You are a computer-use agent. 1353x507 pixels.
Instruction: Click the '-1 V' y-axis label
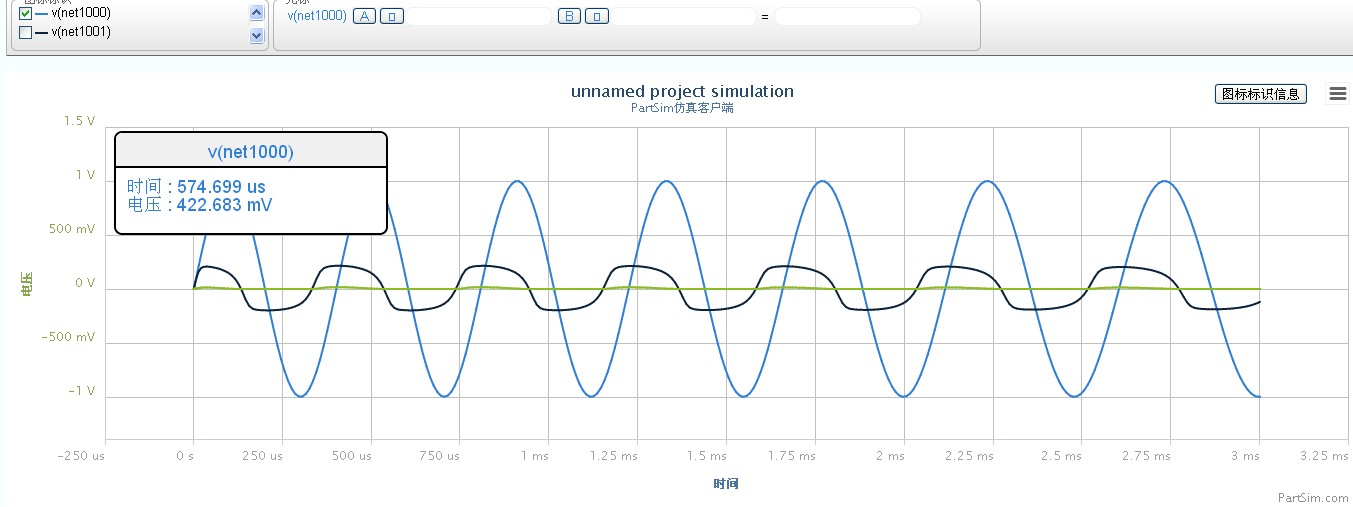[x=82, y=391]
